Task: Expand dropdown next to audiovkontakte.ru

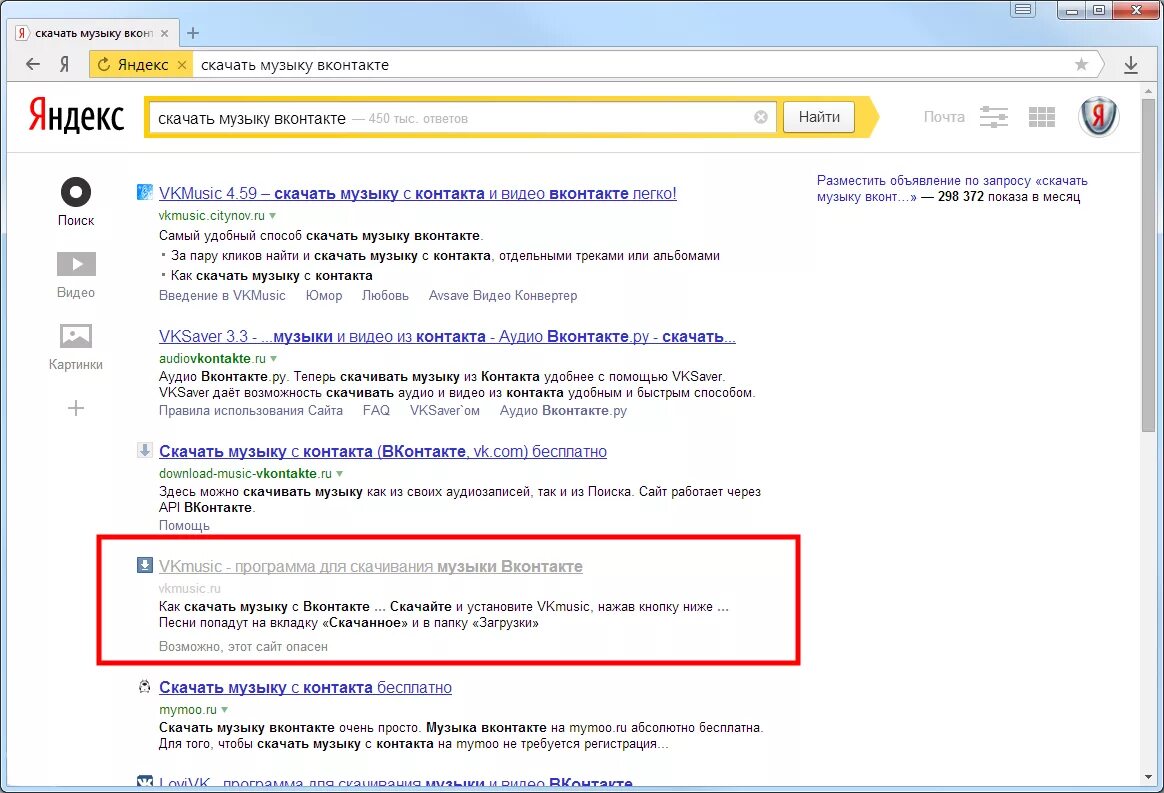Action: tap(274, 359)
